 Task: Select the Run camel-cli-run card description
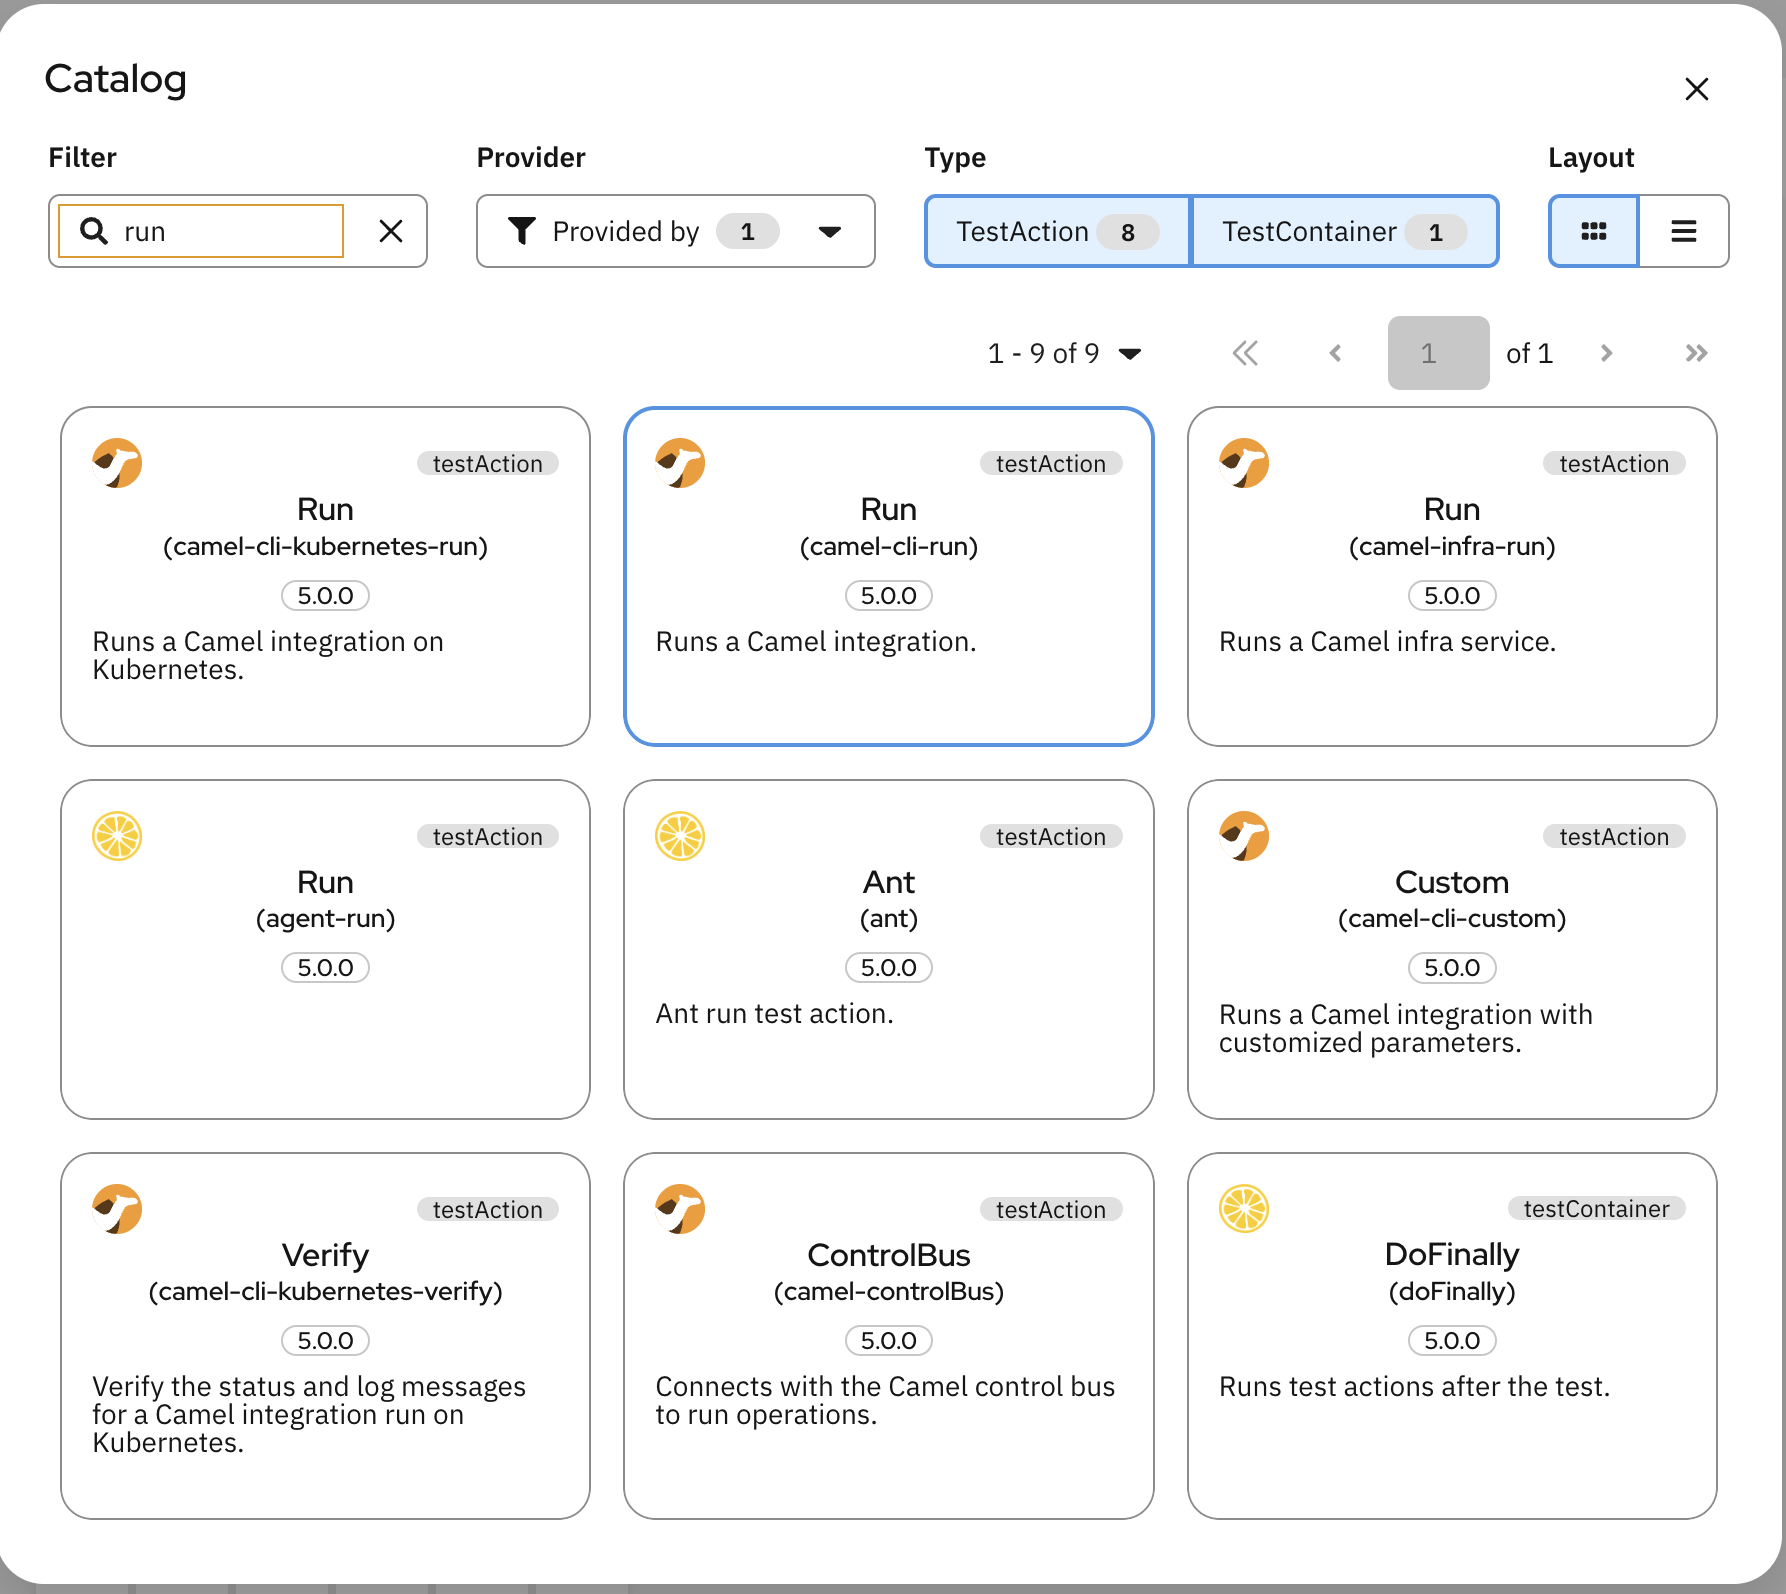point(815,642)
